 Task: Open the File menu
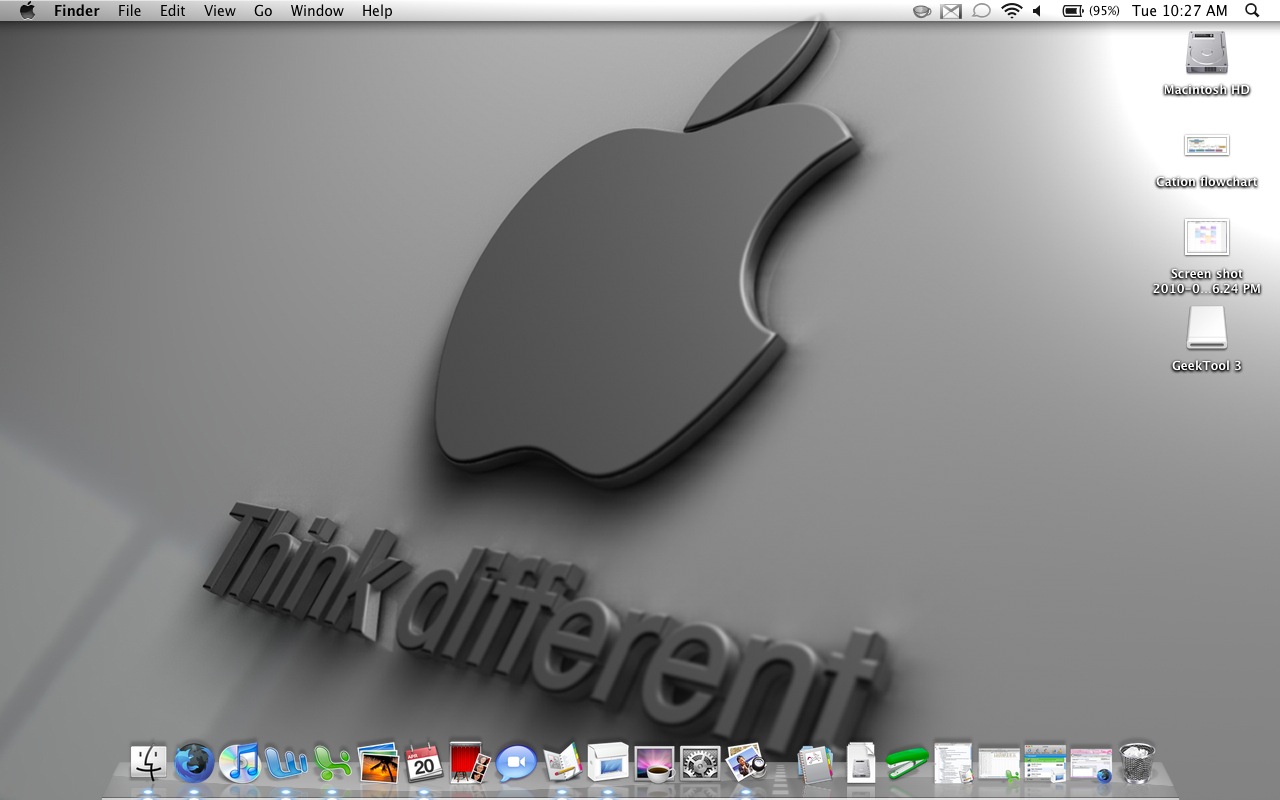[129, 11]
